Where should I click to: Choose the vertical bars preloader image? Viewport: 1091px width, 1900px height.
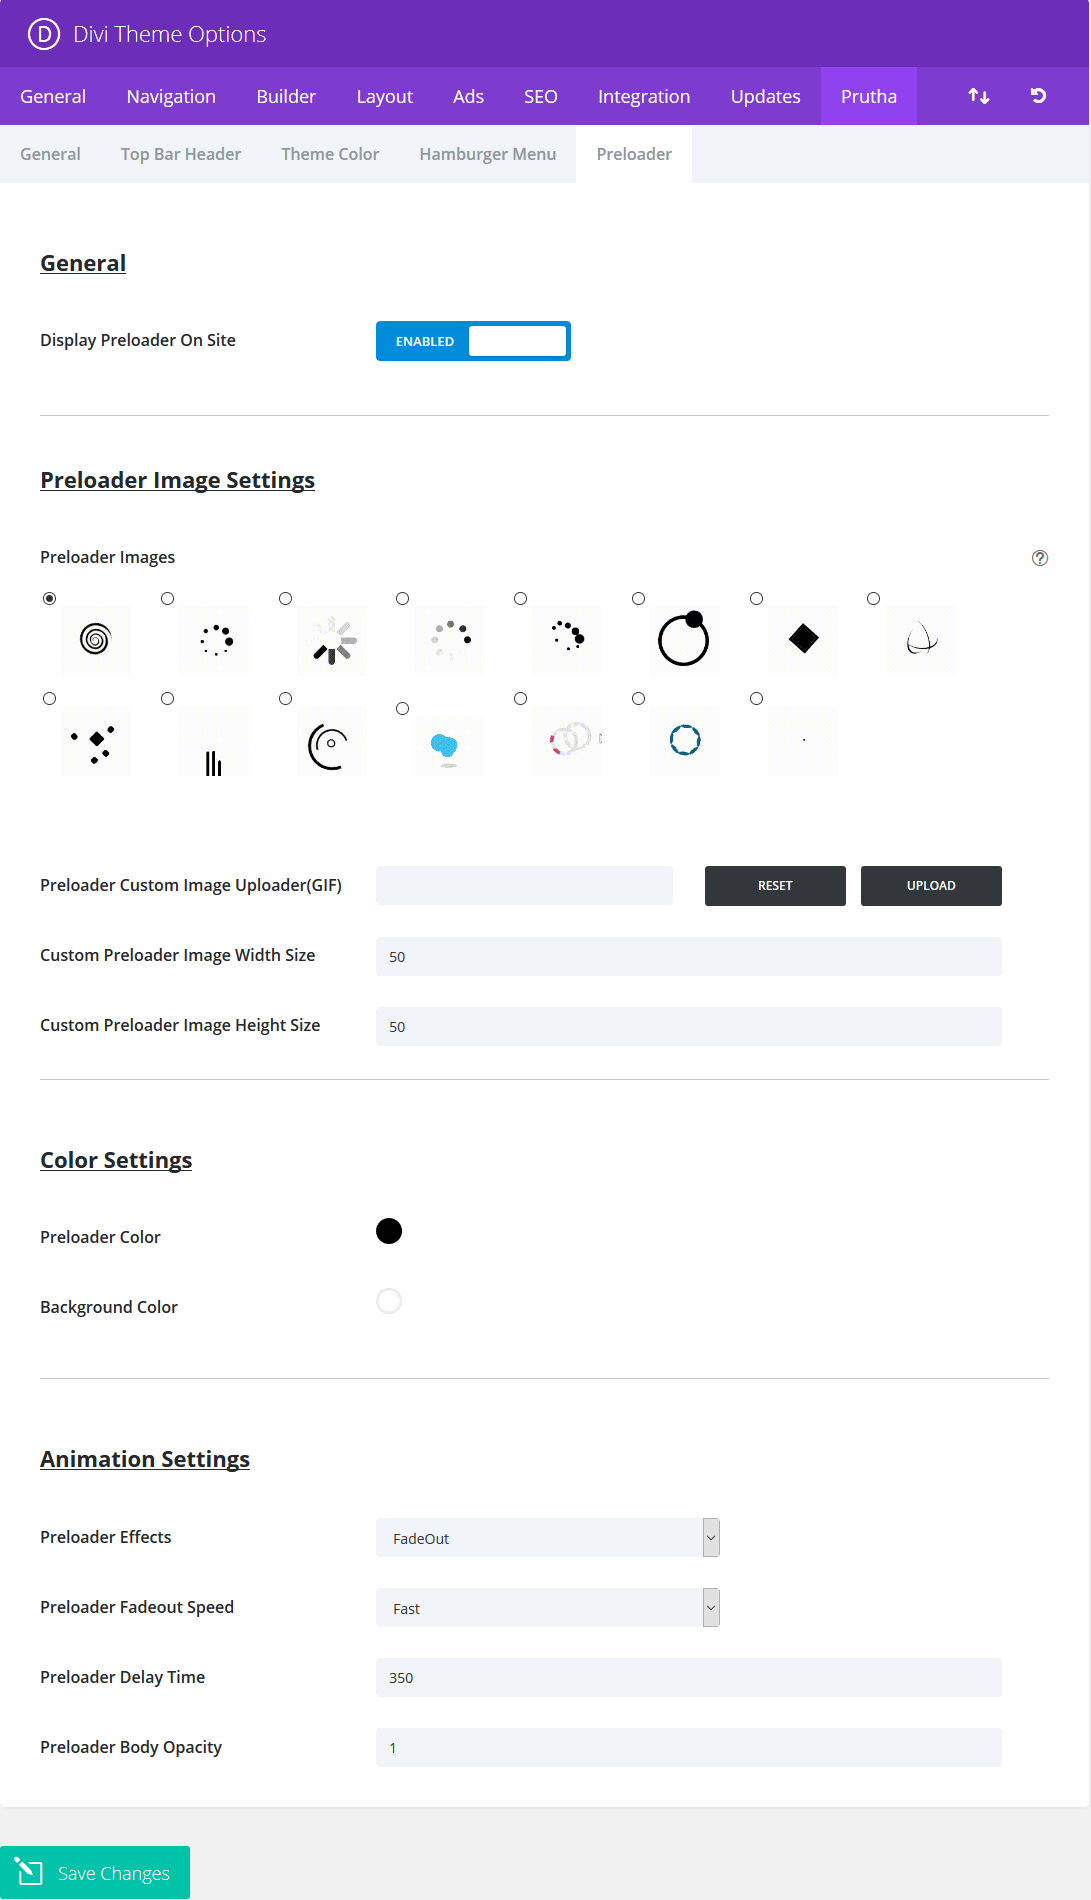[x=213, y=741]
